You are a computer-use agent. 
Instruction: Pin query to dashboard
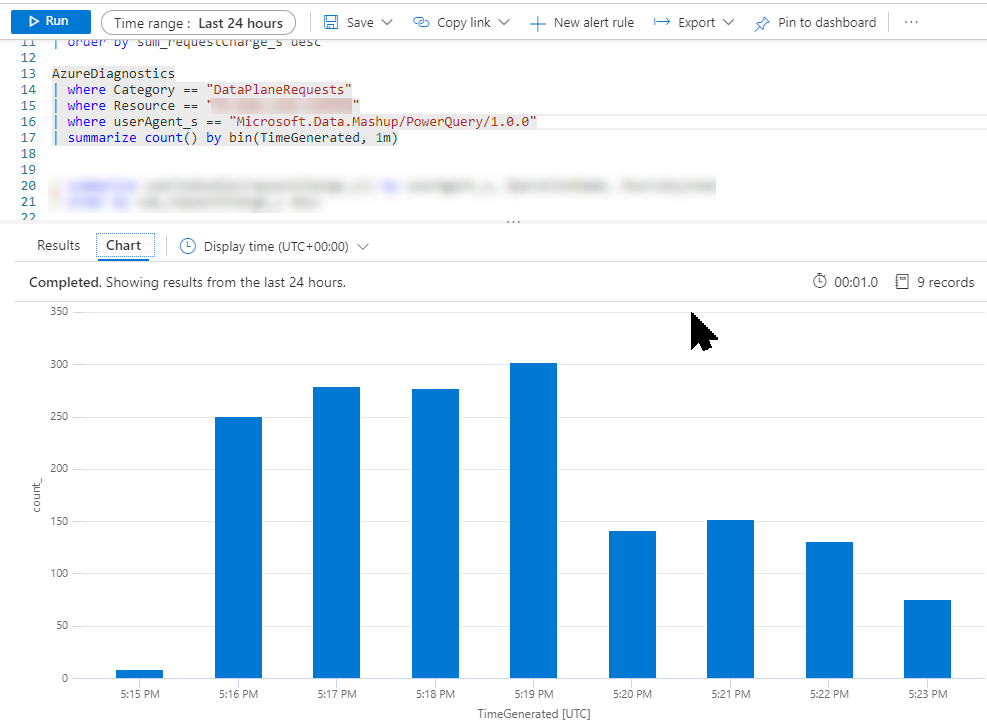(x=815, y=22)
